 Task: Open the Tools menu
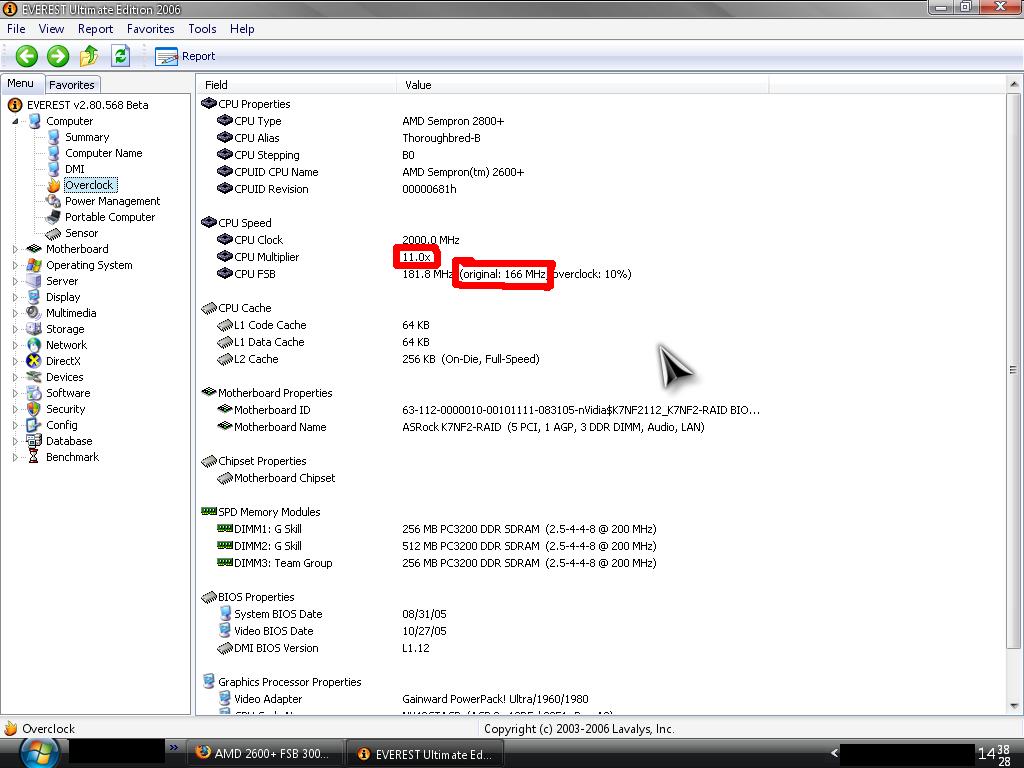click(202, 29)
